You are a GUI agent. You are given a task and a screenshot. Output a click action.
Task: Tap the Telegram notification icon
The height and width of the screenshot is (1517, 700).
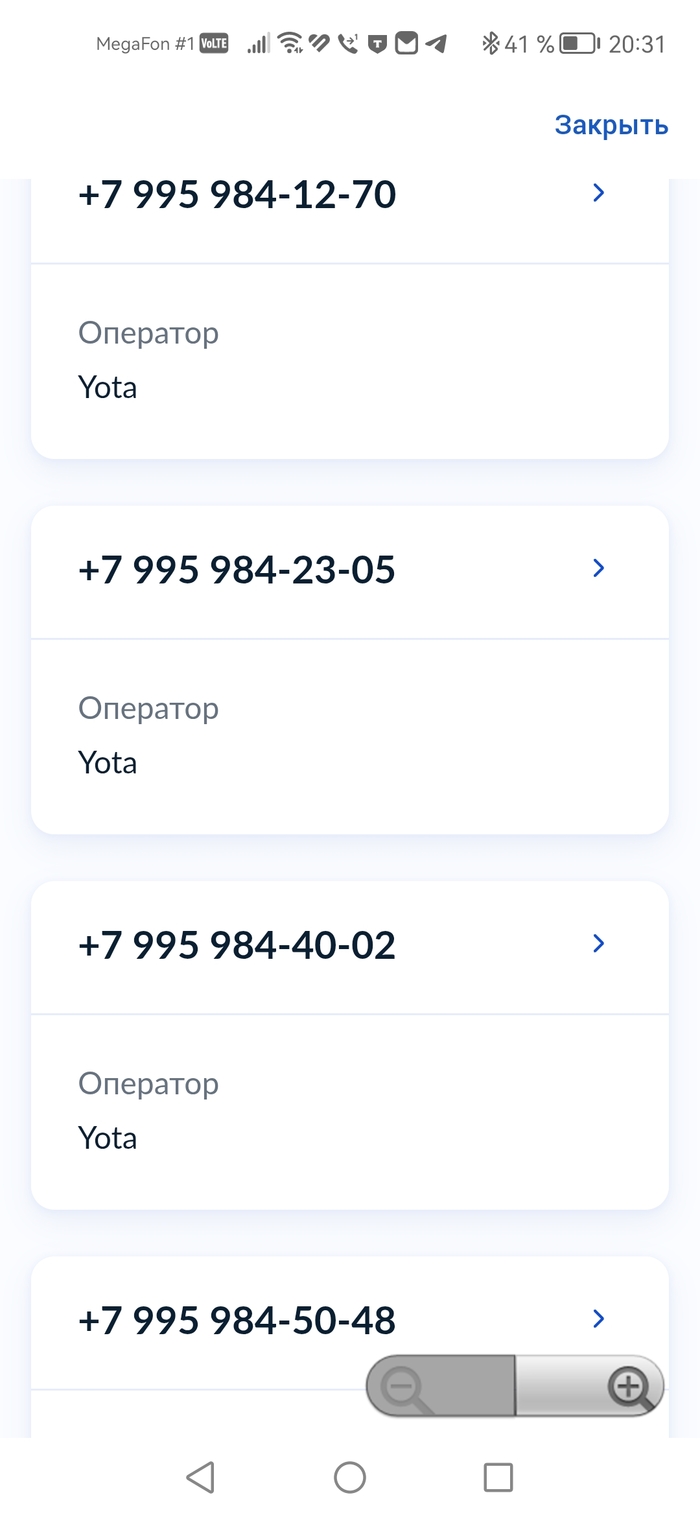coord(435,43)
